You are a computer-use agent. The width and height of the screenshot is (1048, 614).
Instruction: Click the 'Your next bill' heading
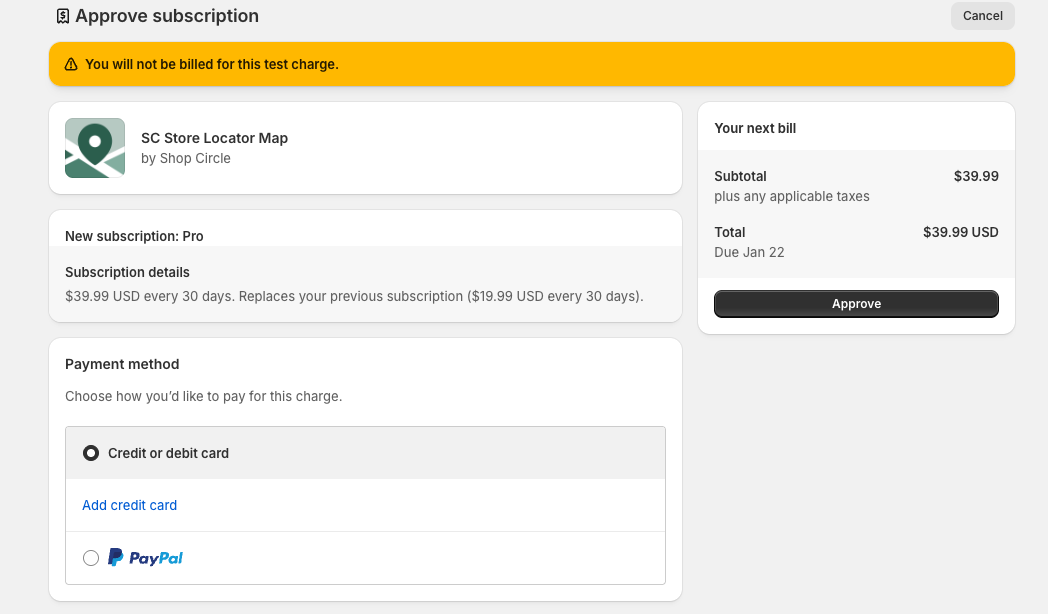[x=755, y=128]
